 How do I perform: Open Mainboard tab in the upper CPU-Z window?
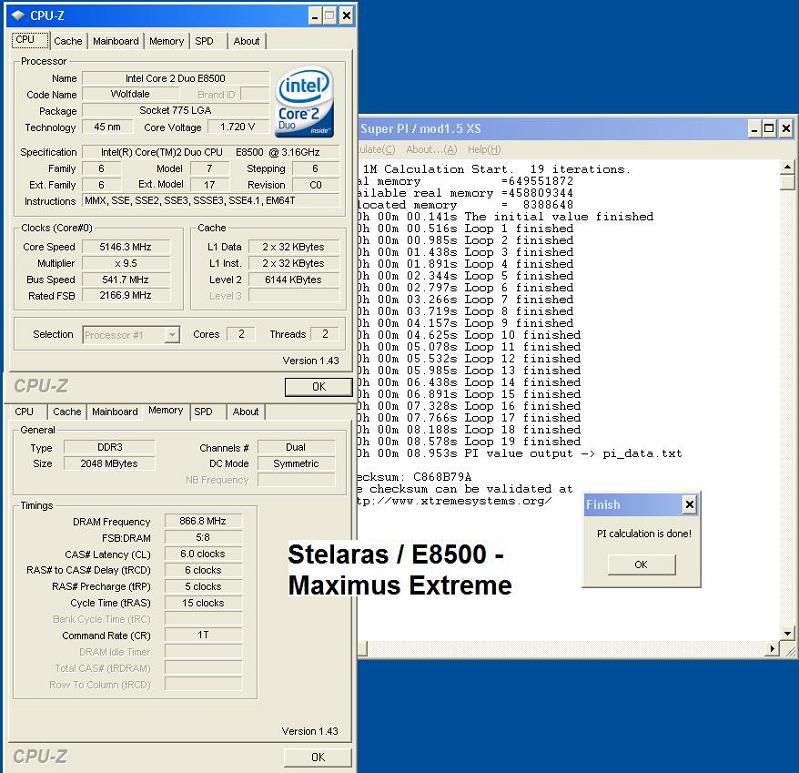[x=115, y=41]
